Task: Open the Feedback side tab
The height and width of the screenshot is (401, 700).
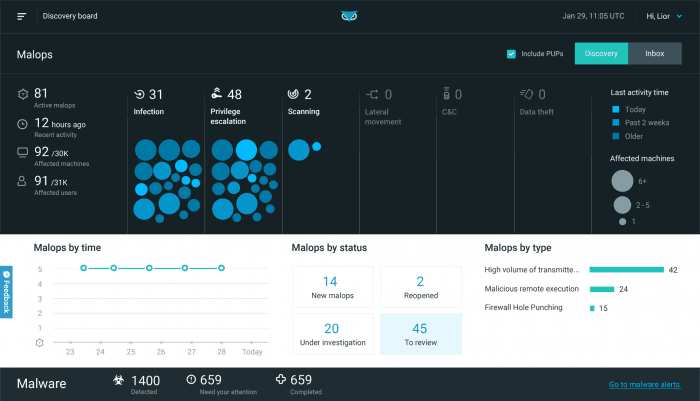Action: pyautogui.click(x=6, y=292)
